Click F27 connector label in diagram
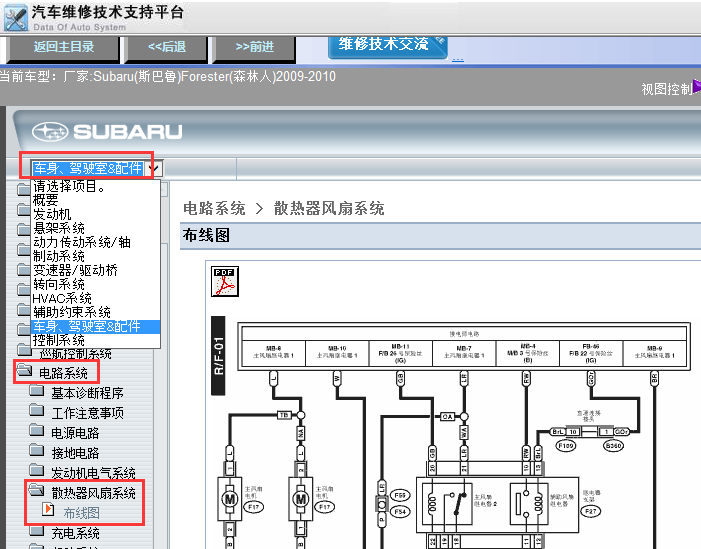Viewport: 701px width, 549px height. tap(591, 511)
